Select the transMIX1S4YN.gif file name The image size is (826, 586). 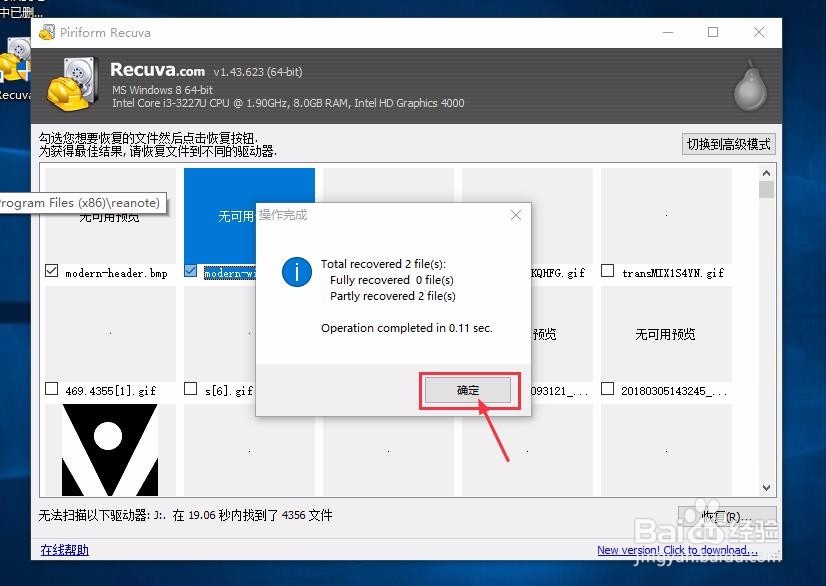(673, 273)
